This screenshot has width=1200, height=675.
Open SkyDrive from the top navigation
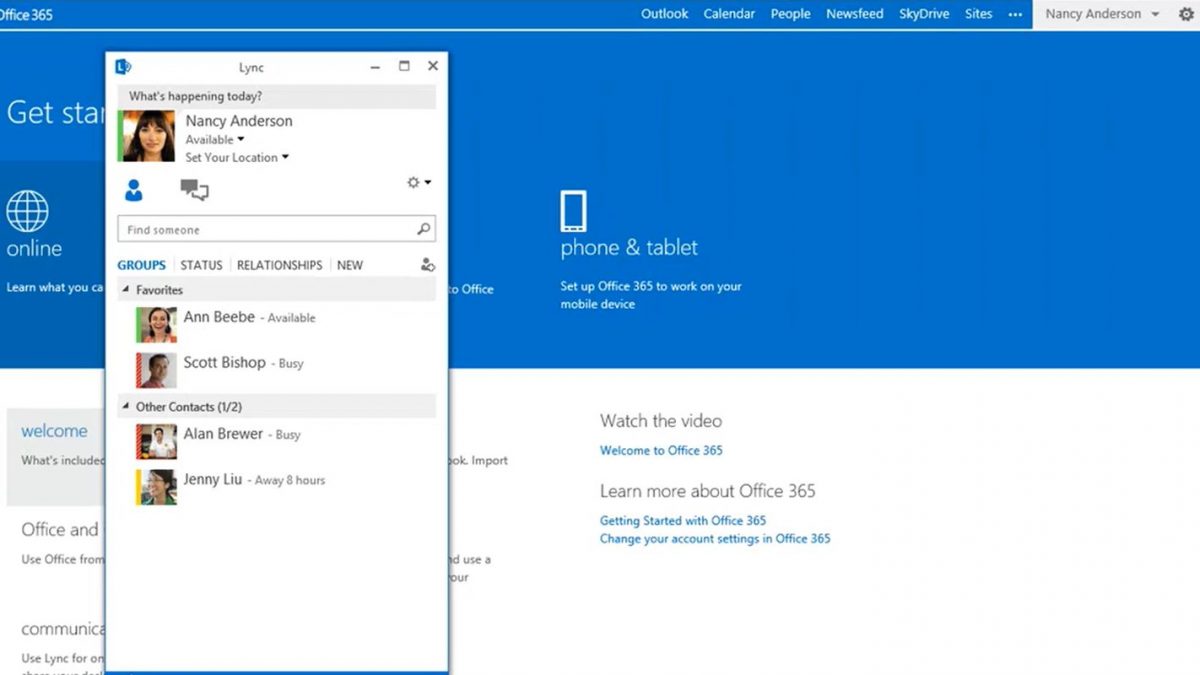click(924, 14)
